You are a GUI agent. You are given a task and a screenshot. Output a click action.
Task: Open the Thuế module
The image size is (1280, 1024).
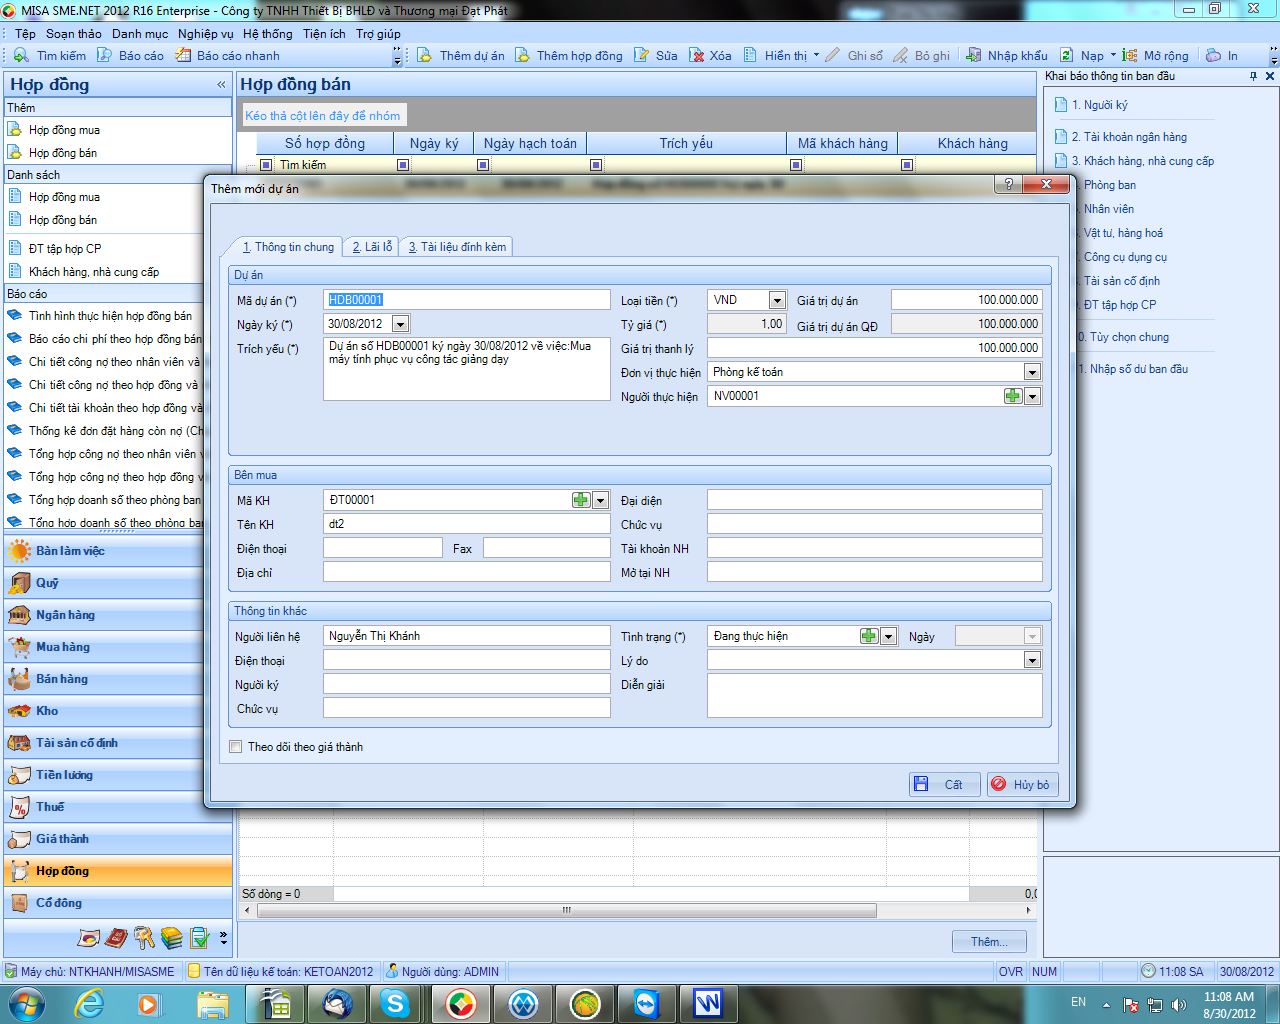coord(118,807)
